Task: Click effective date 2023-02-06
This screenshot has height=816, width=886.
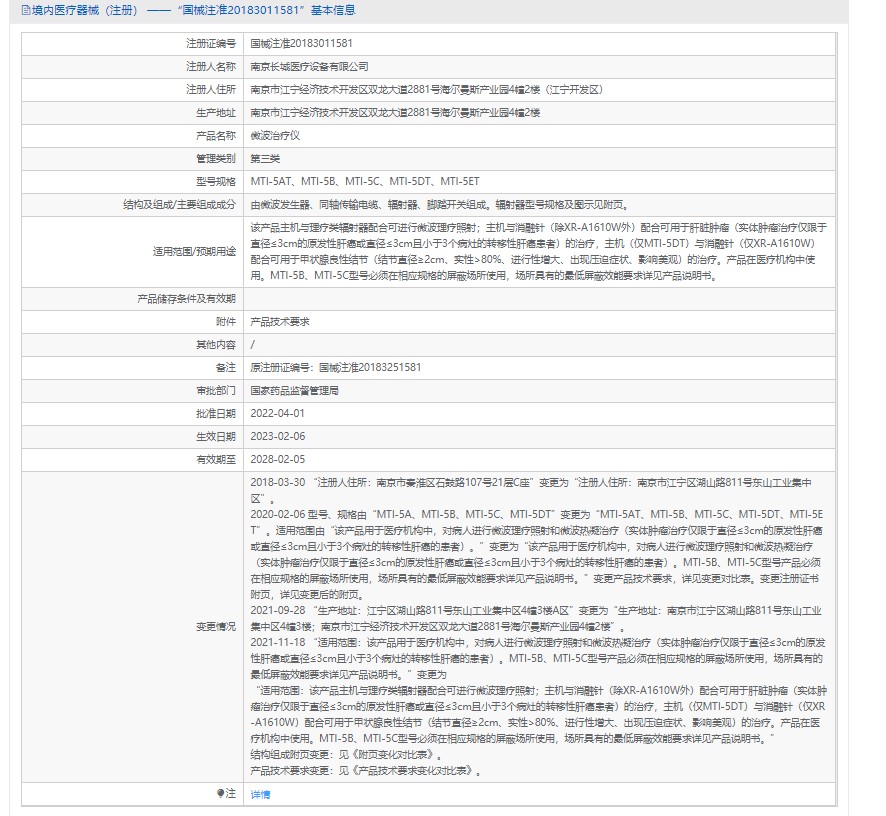Action: point(277,437)
